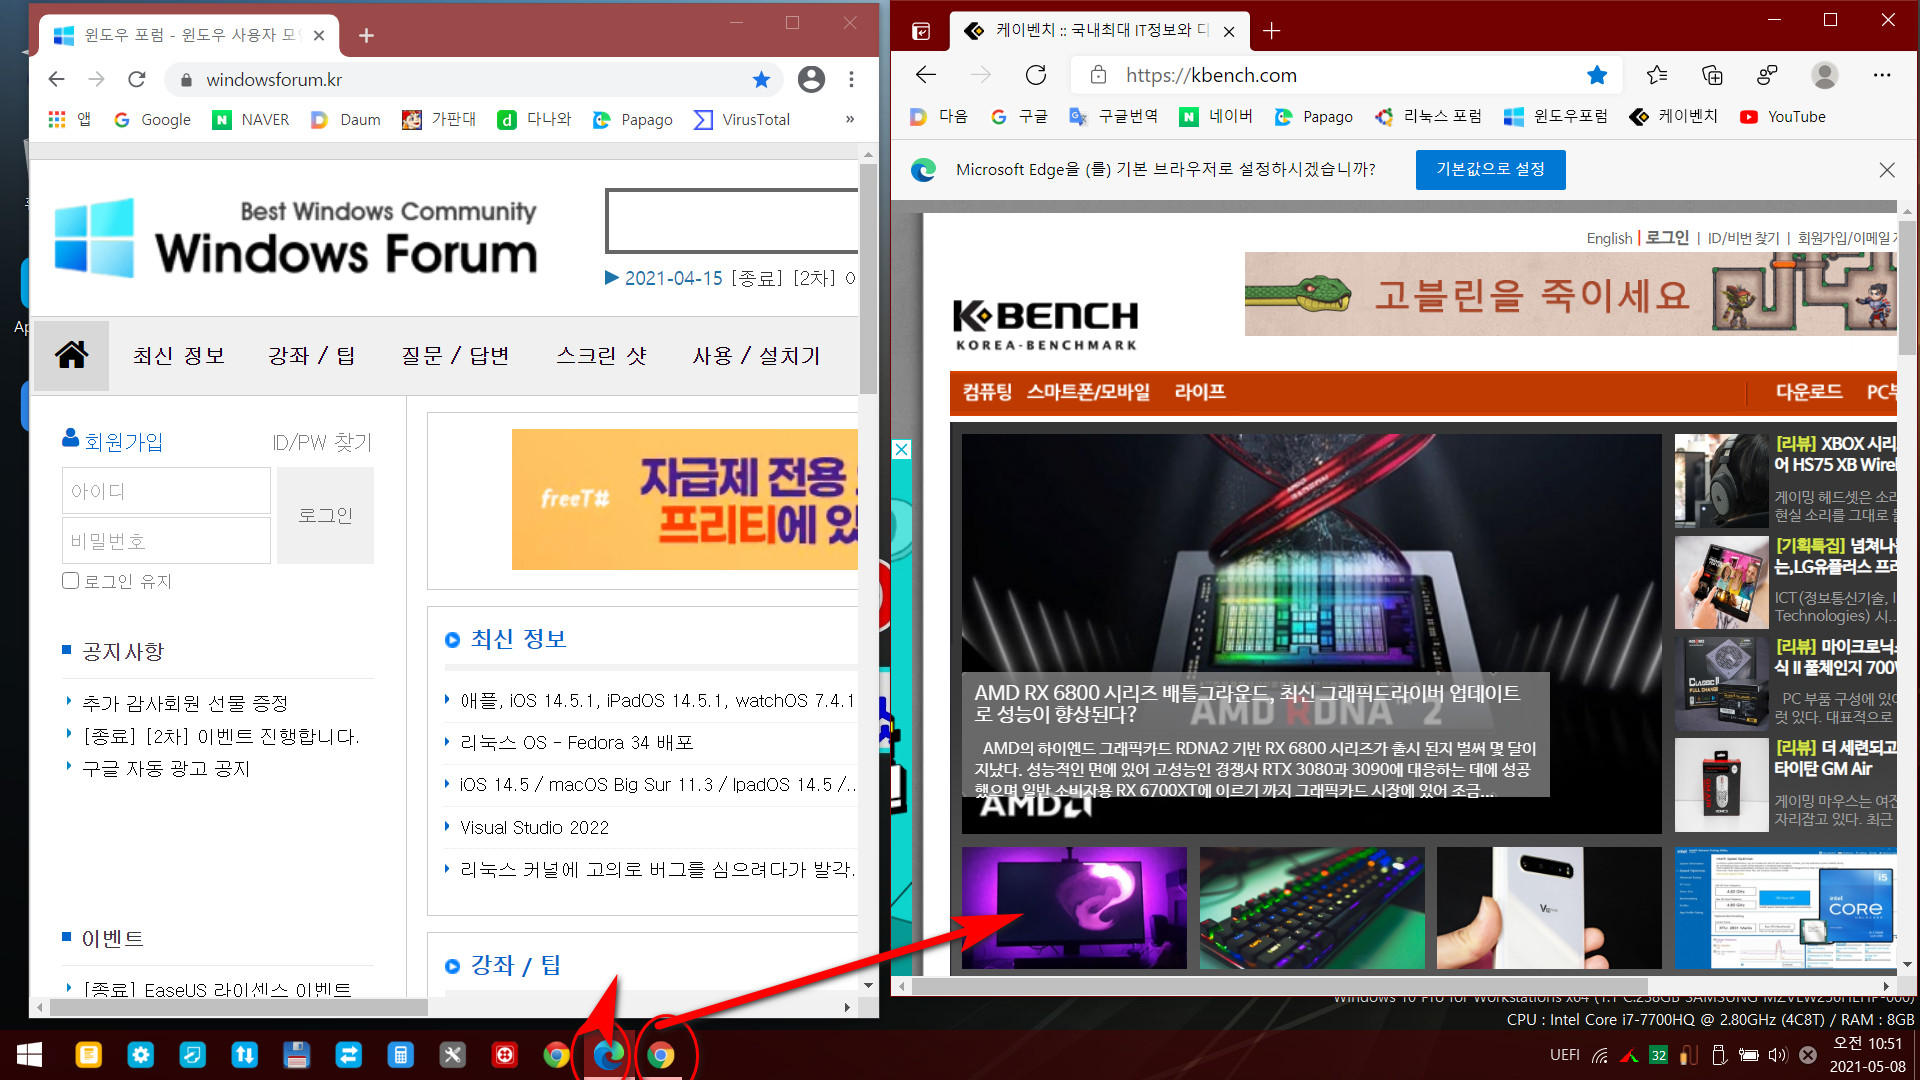Open the 스마트폰/모바일 tab on kbench

1088,392
